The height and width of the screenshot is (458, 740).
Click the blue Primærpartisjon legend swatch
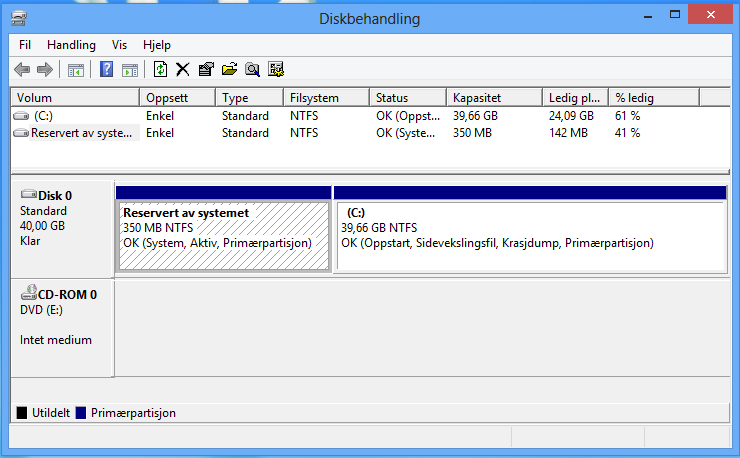(81, 413)
